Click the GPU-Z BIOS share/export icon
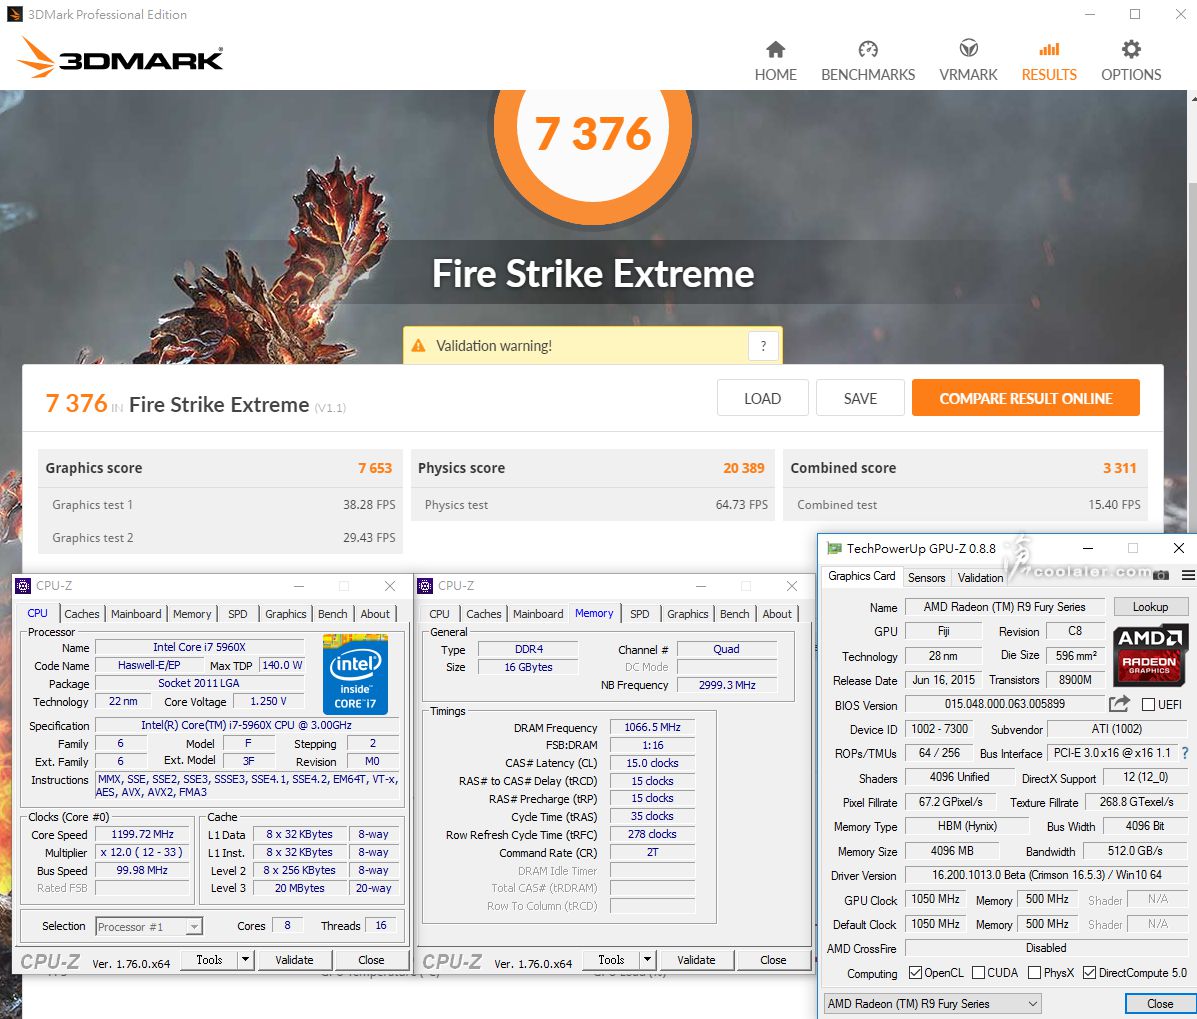 tap(1119, 704)
